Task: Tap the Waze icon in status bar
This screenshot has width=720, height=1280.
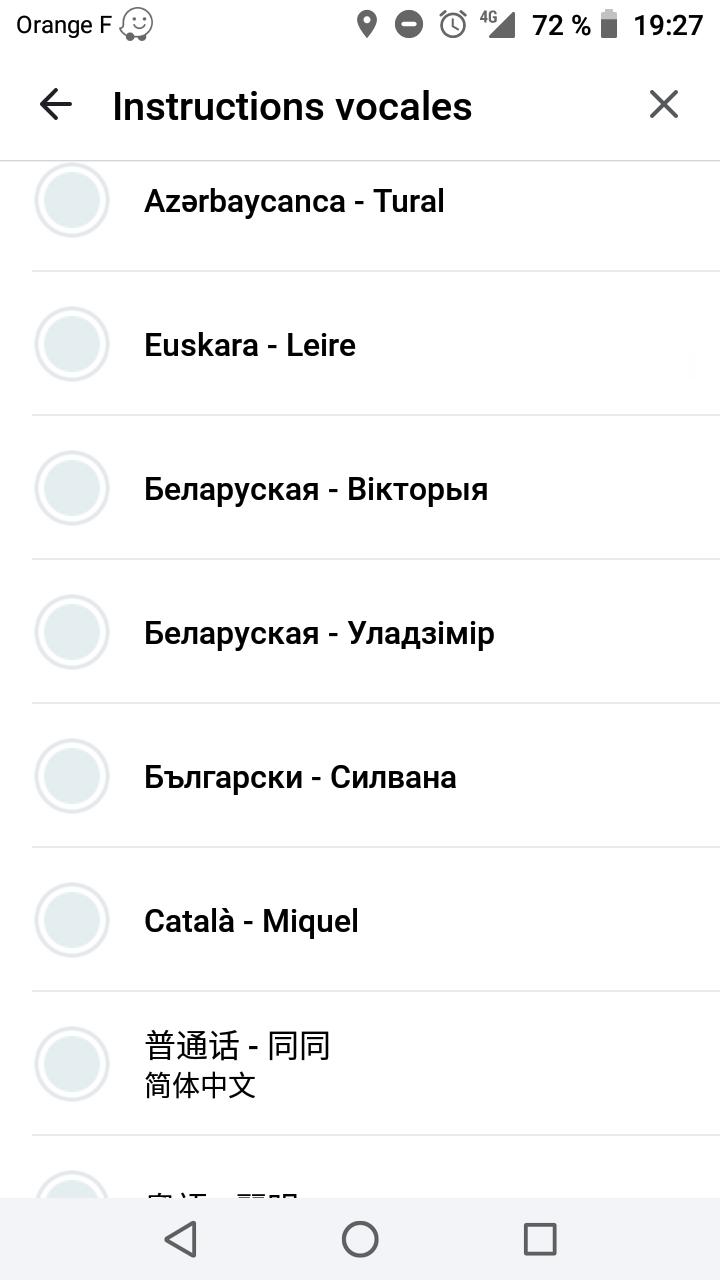Action: [x=136, y=25]
